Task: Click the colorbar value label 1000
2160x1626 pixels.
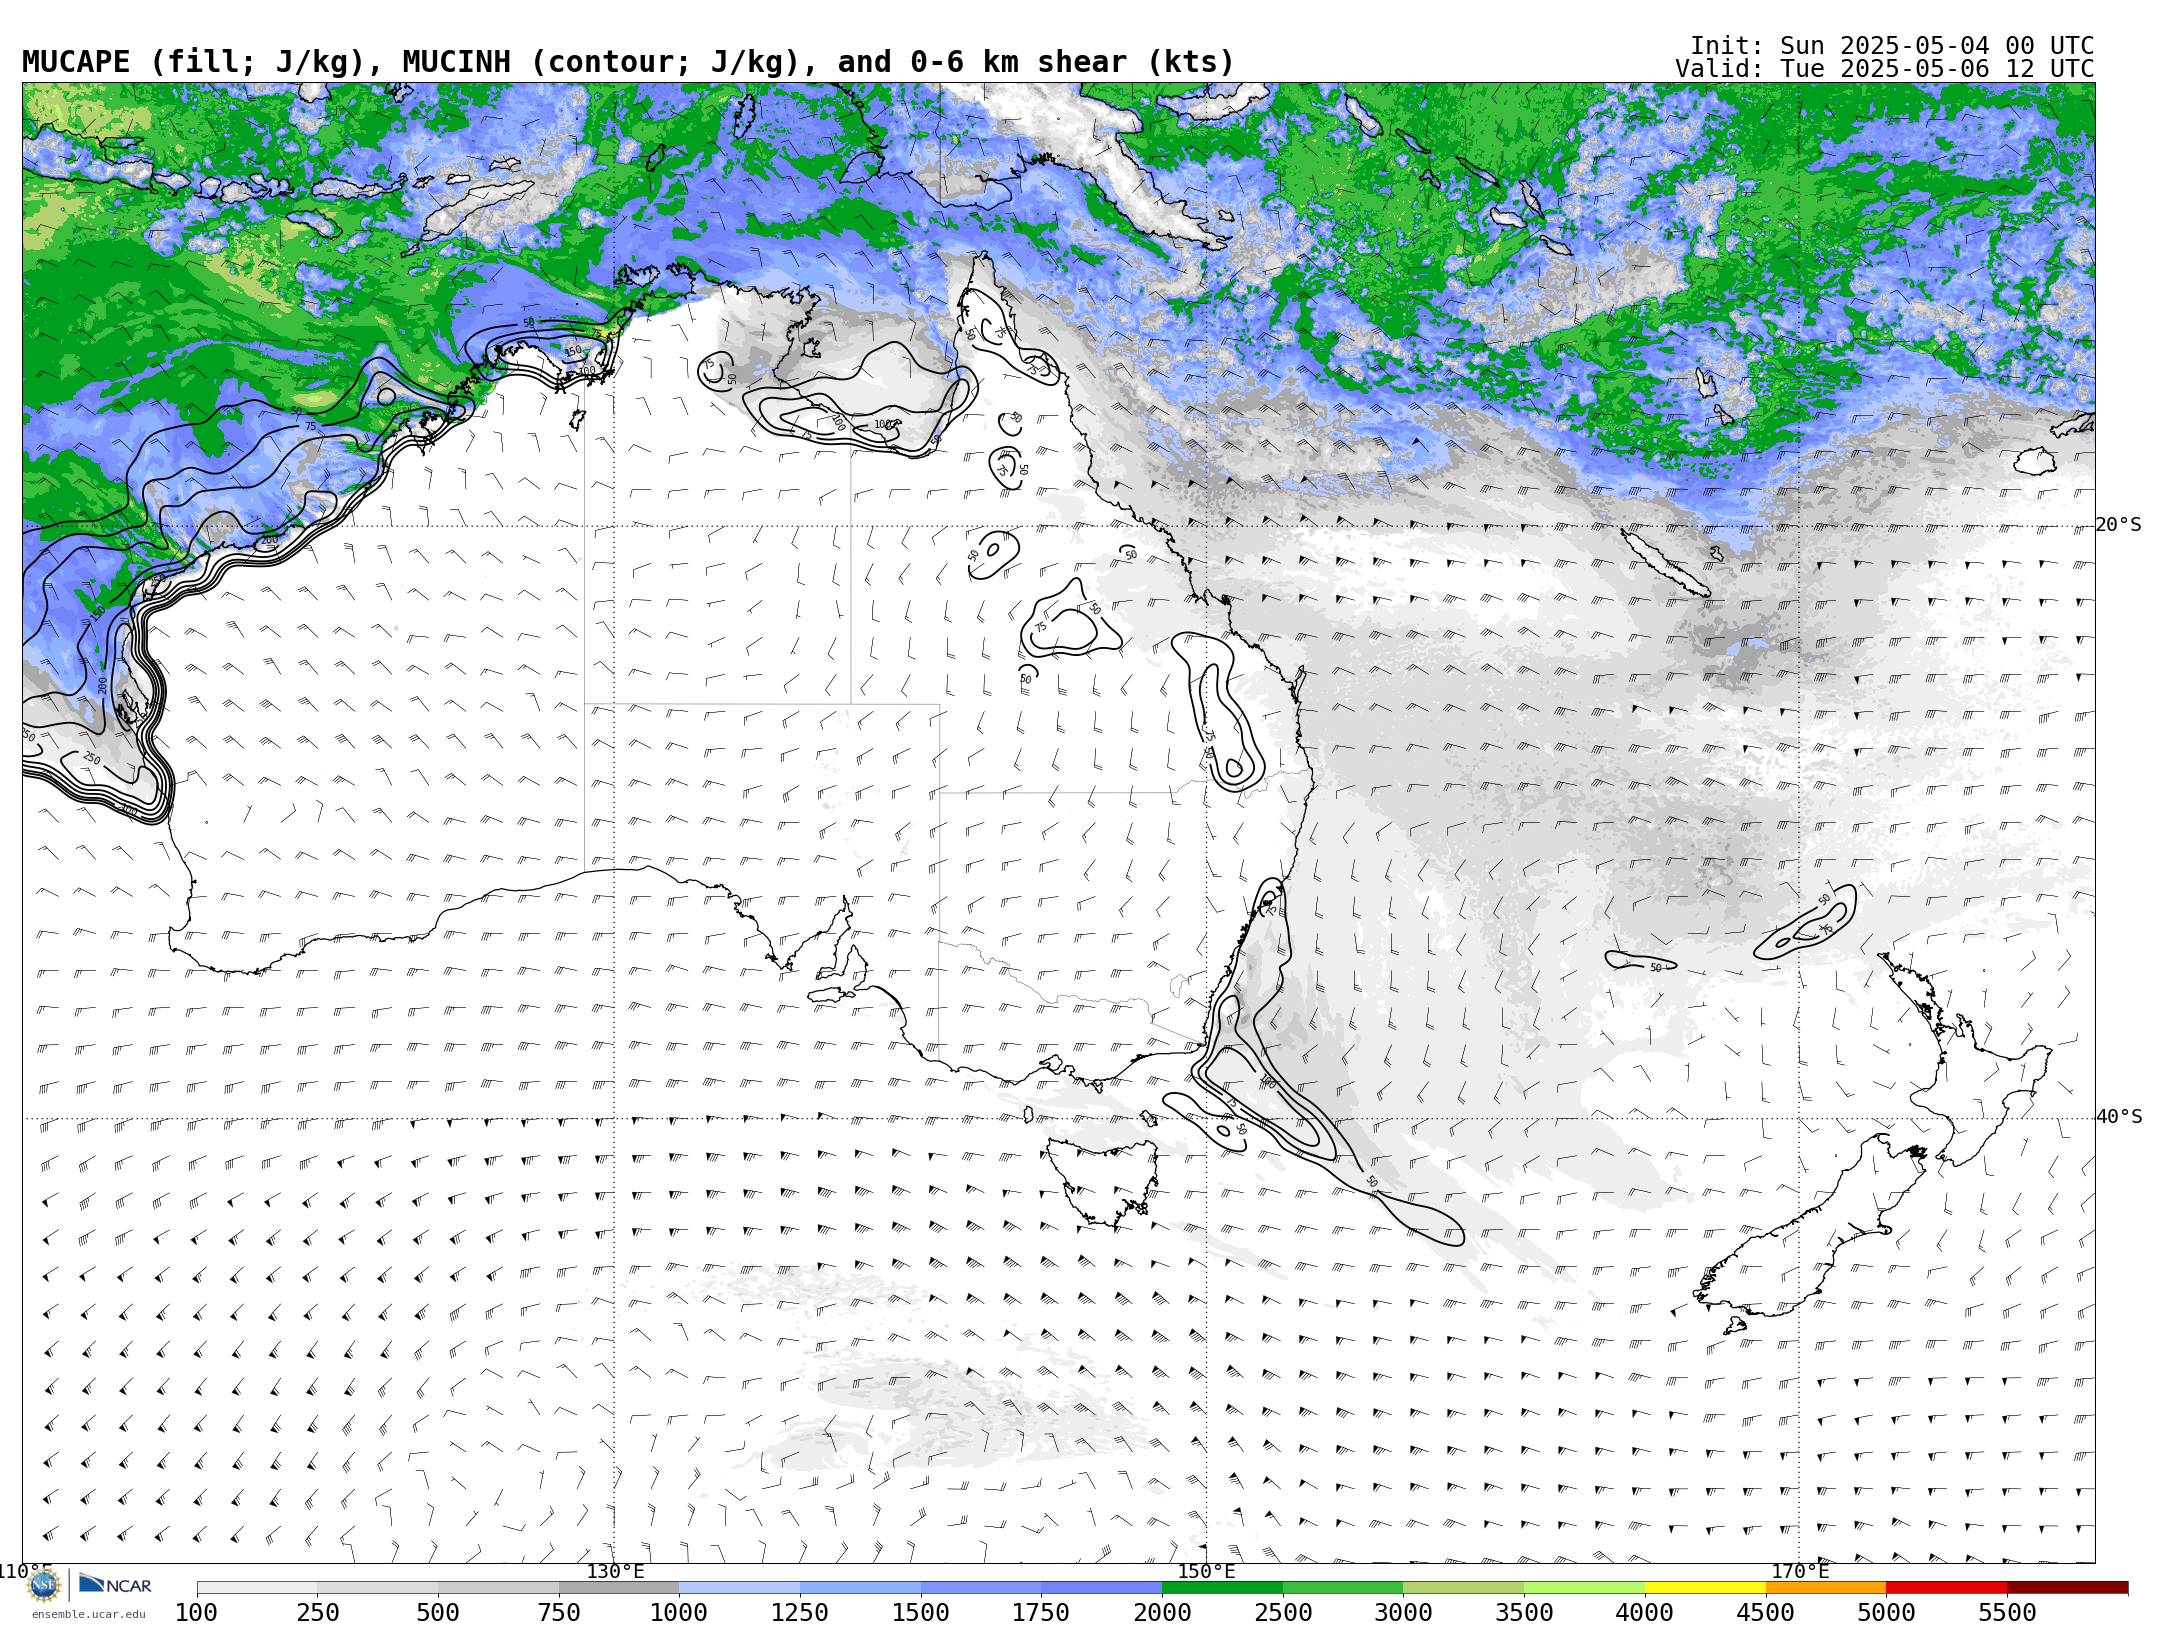Action: (679, 1612)
